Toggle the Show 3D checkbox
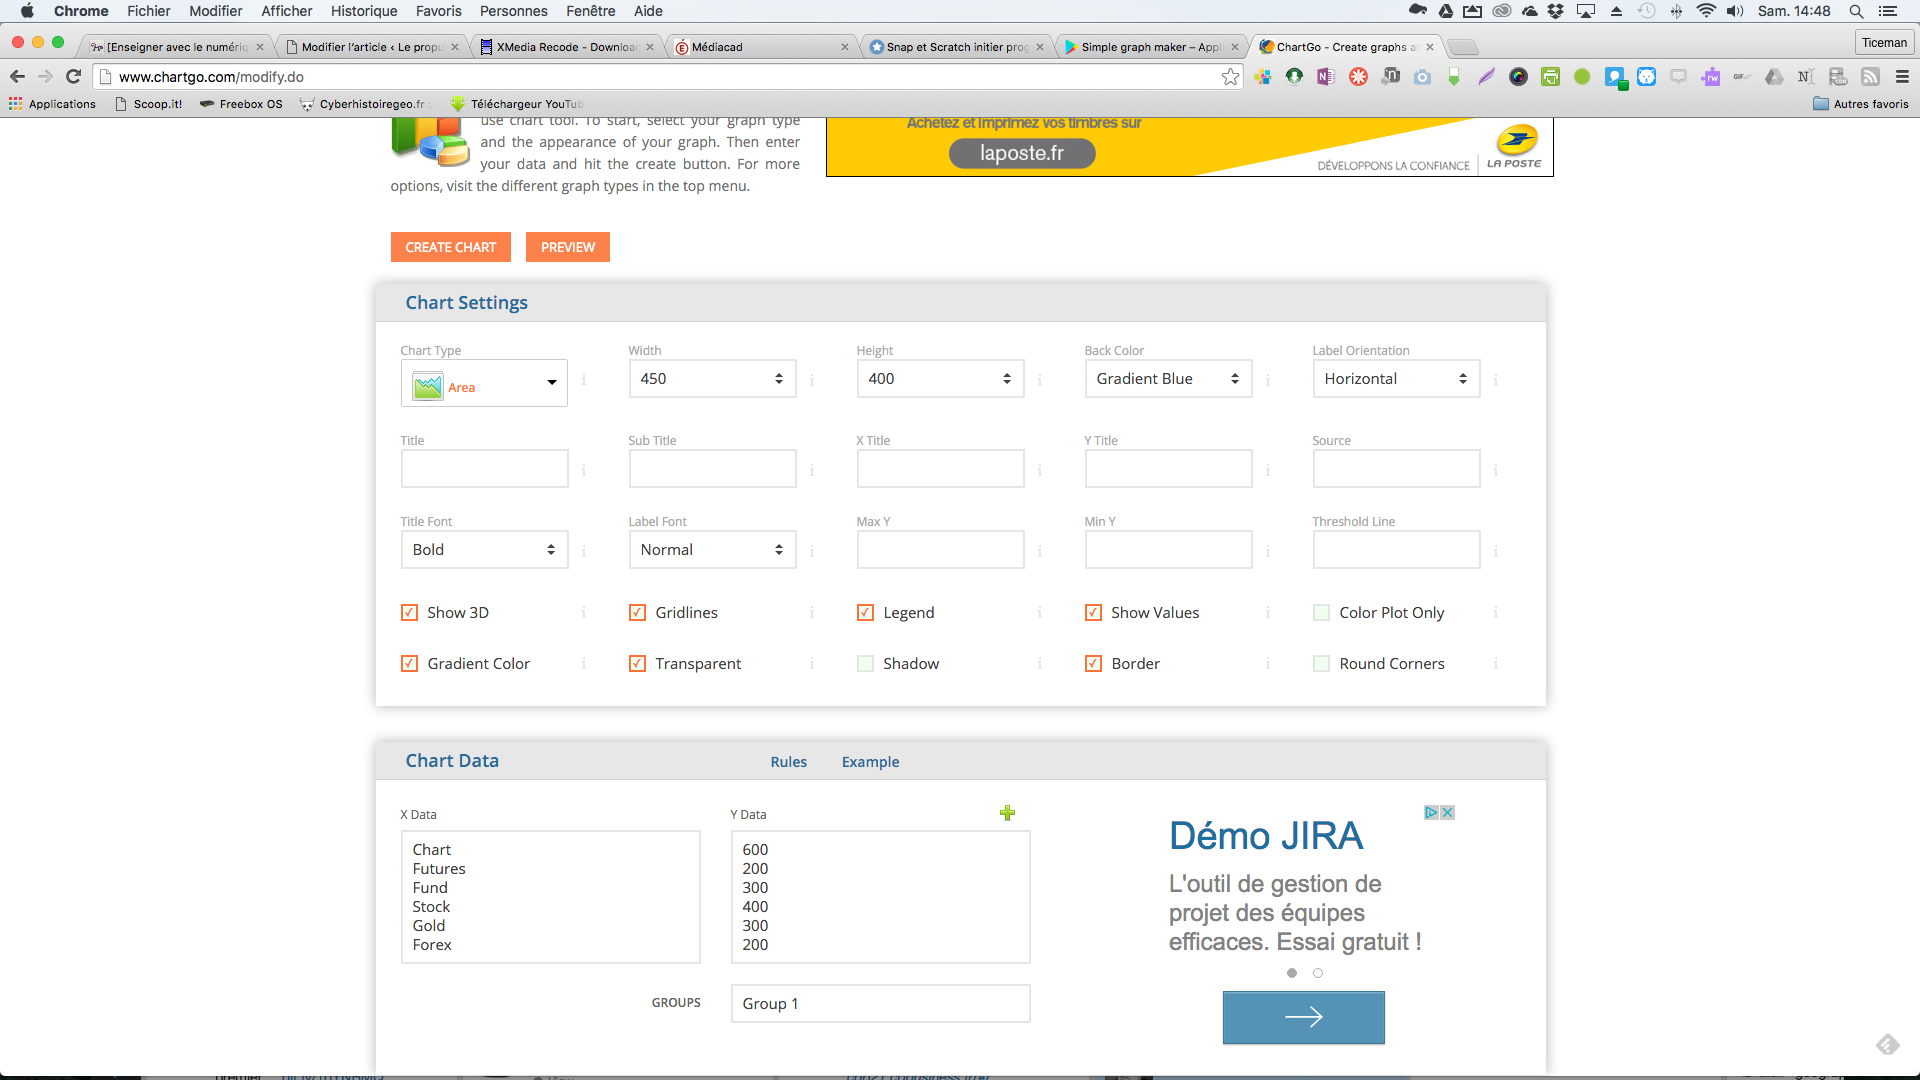The height and width of the screenshot is (1080, 1920). pos(409,612)
